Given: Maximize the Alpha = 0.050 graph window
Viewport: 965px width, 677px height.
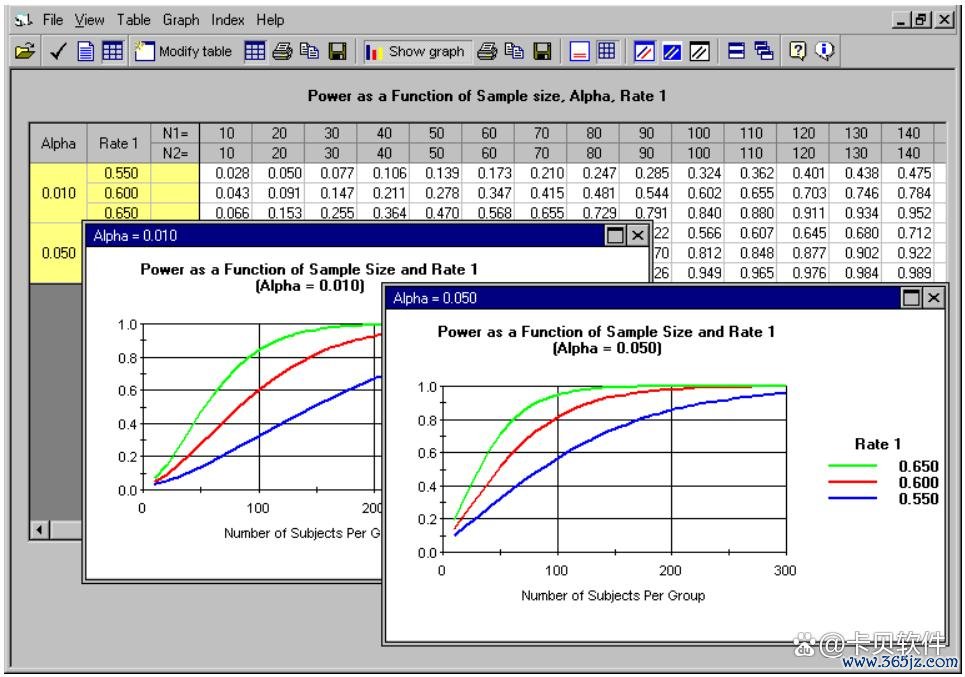Looking at the screenshot, I should pyautogui.click(x=912, y=298).
